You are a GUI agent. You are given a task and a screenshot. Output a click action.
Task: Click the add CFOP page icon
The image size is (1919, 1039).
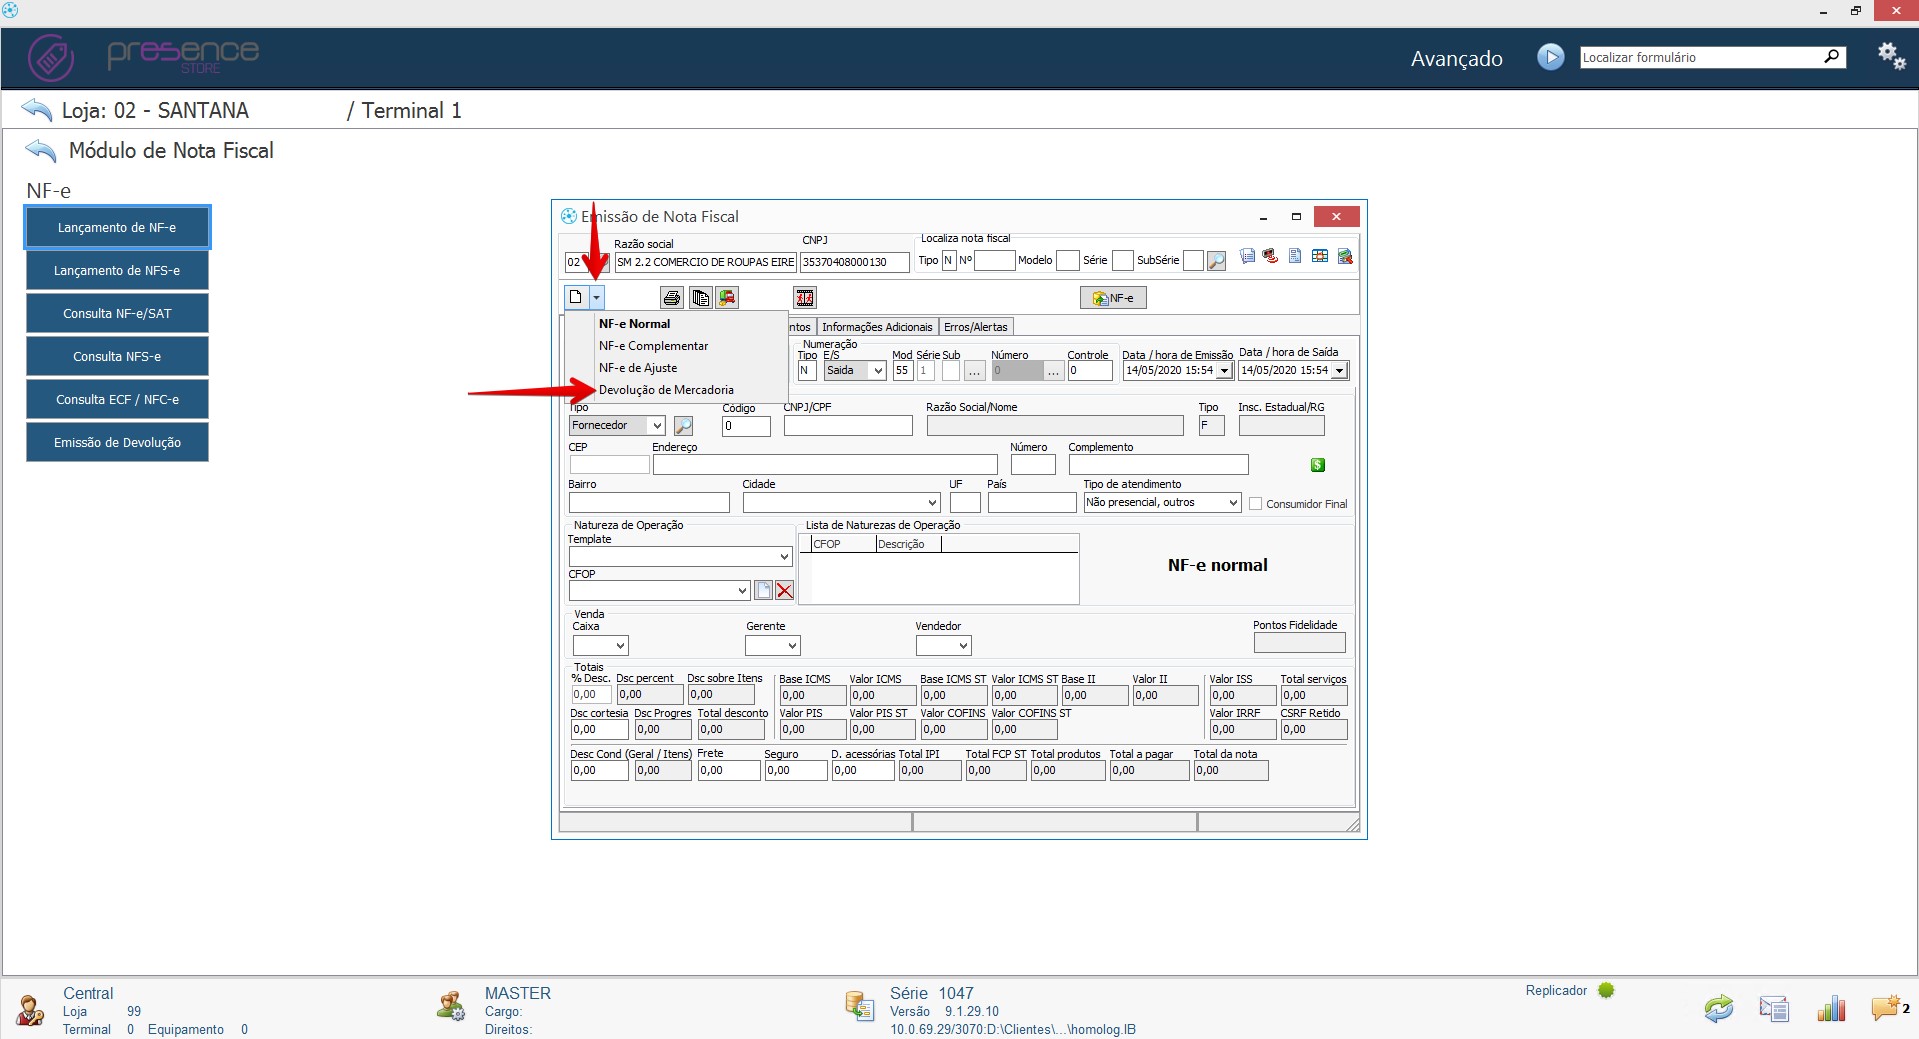[764, 591]
